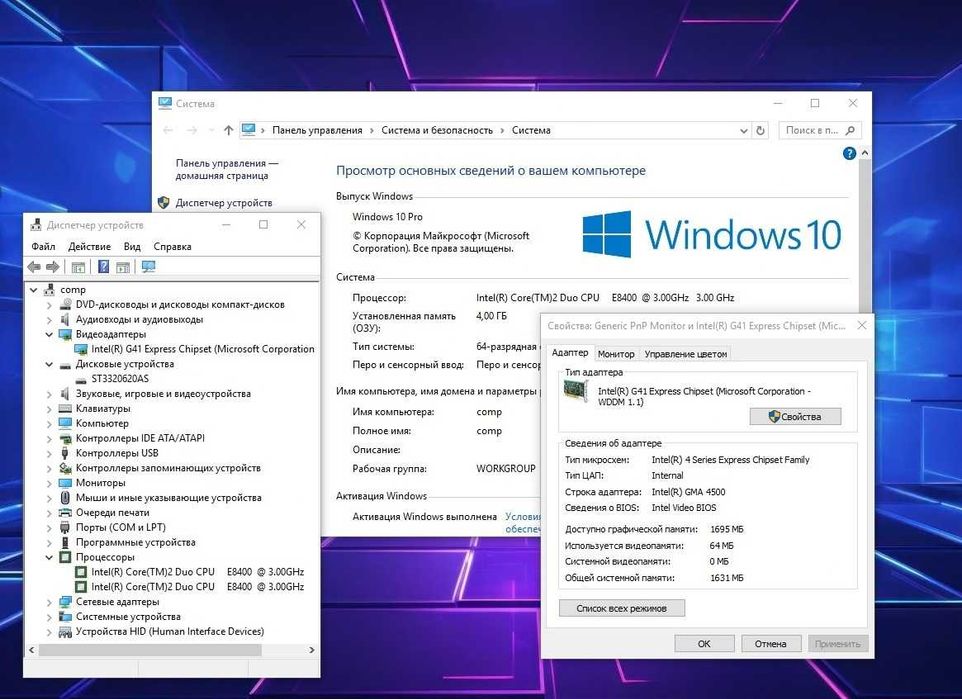This screenshot has width=962, height=699.
Task: Expand the Звуковые, игровые и видеоустройства node
Action: point(49,394)
